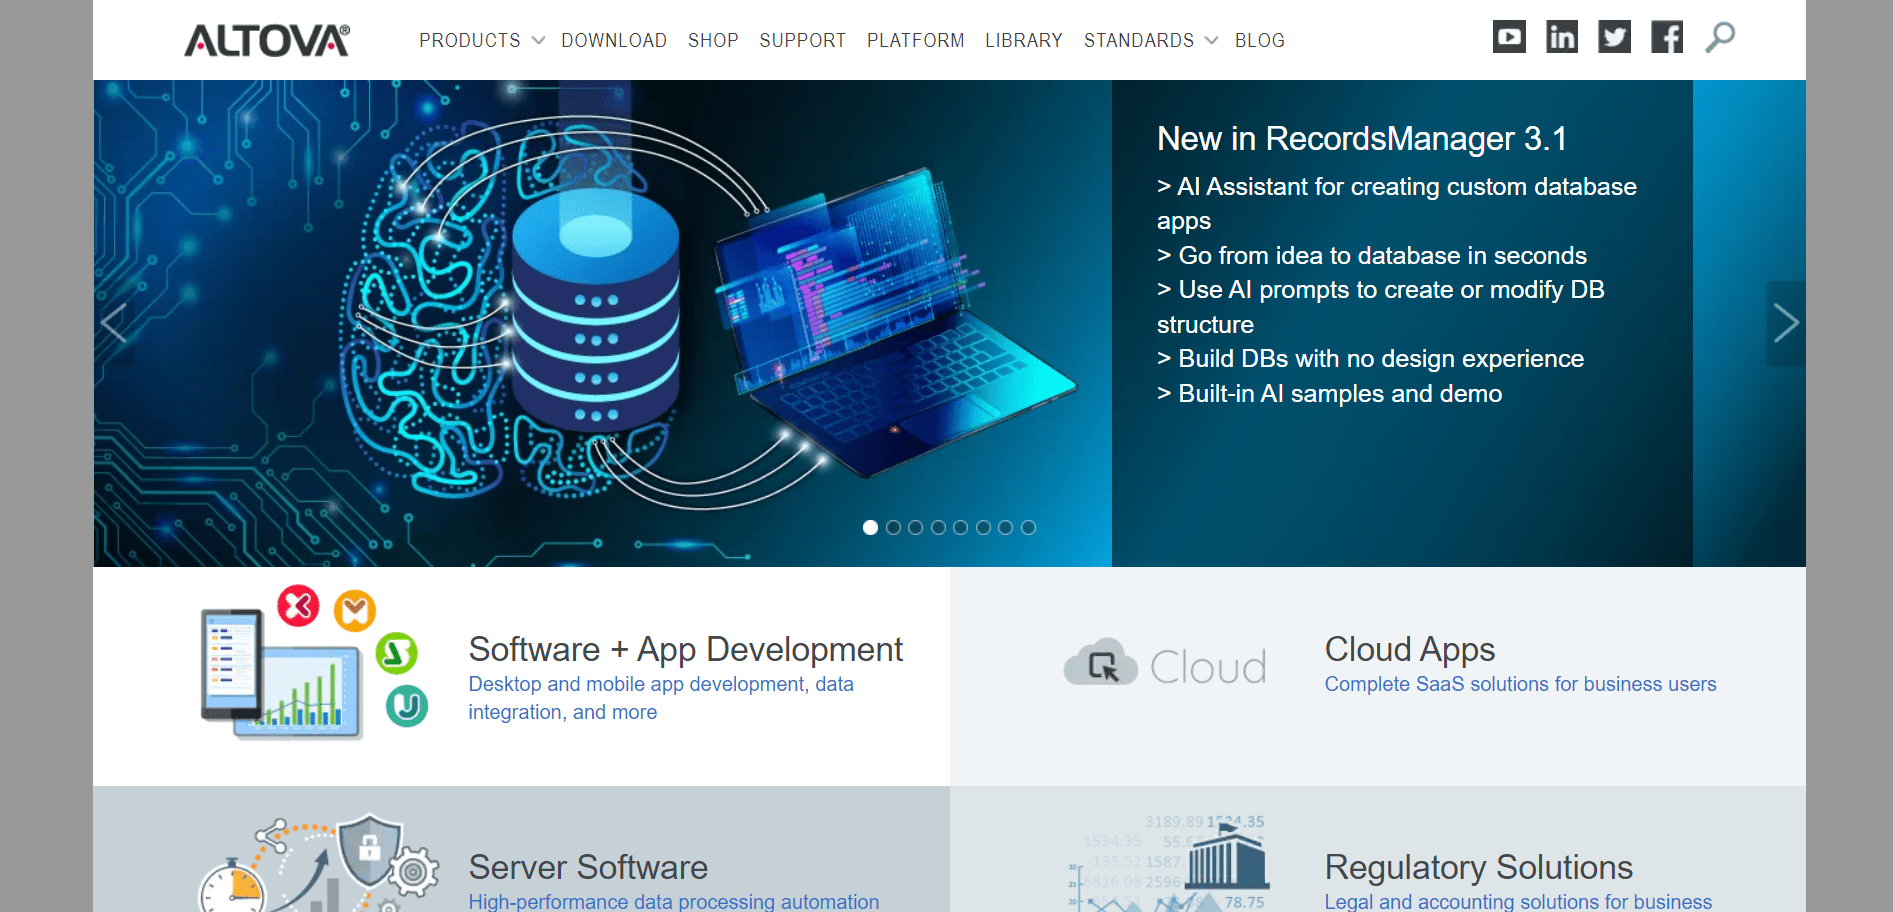This screenshot has width=1893, height=912.
Task: Select the fourth carousel slide dot
Action: pyautogui.click(x=938, y=527)
